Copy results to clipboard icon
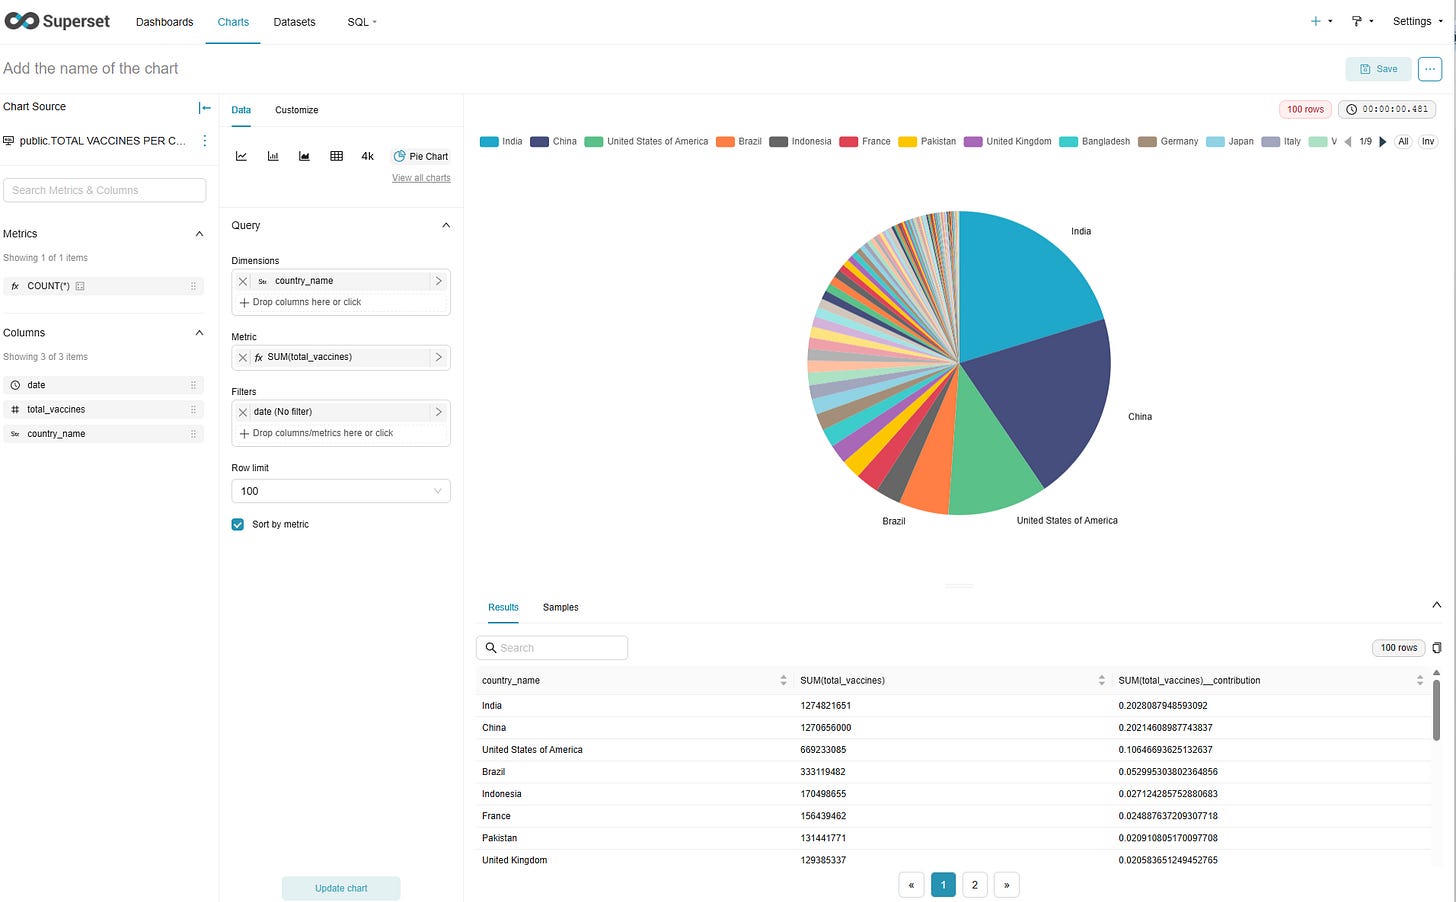Viewport: 1456px width, 902px height. (1437, 648)
